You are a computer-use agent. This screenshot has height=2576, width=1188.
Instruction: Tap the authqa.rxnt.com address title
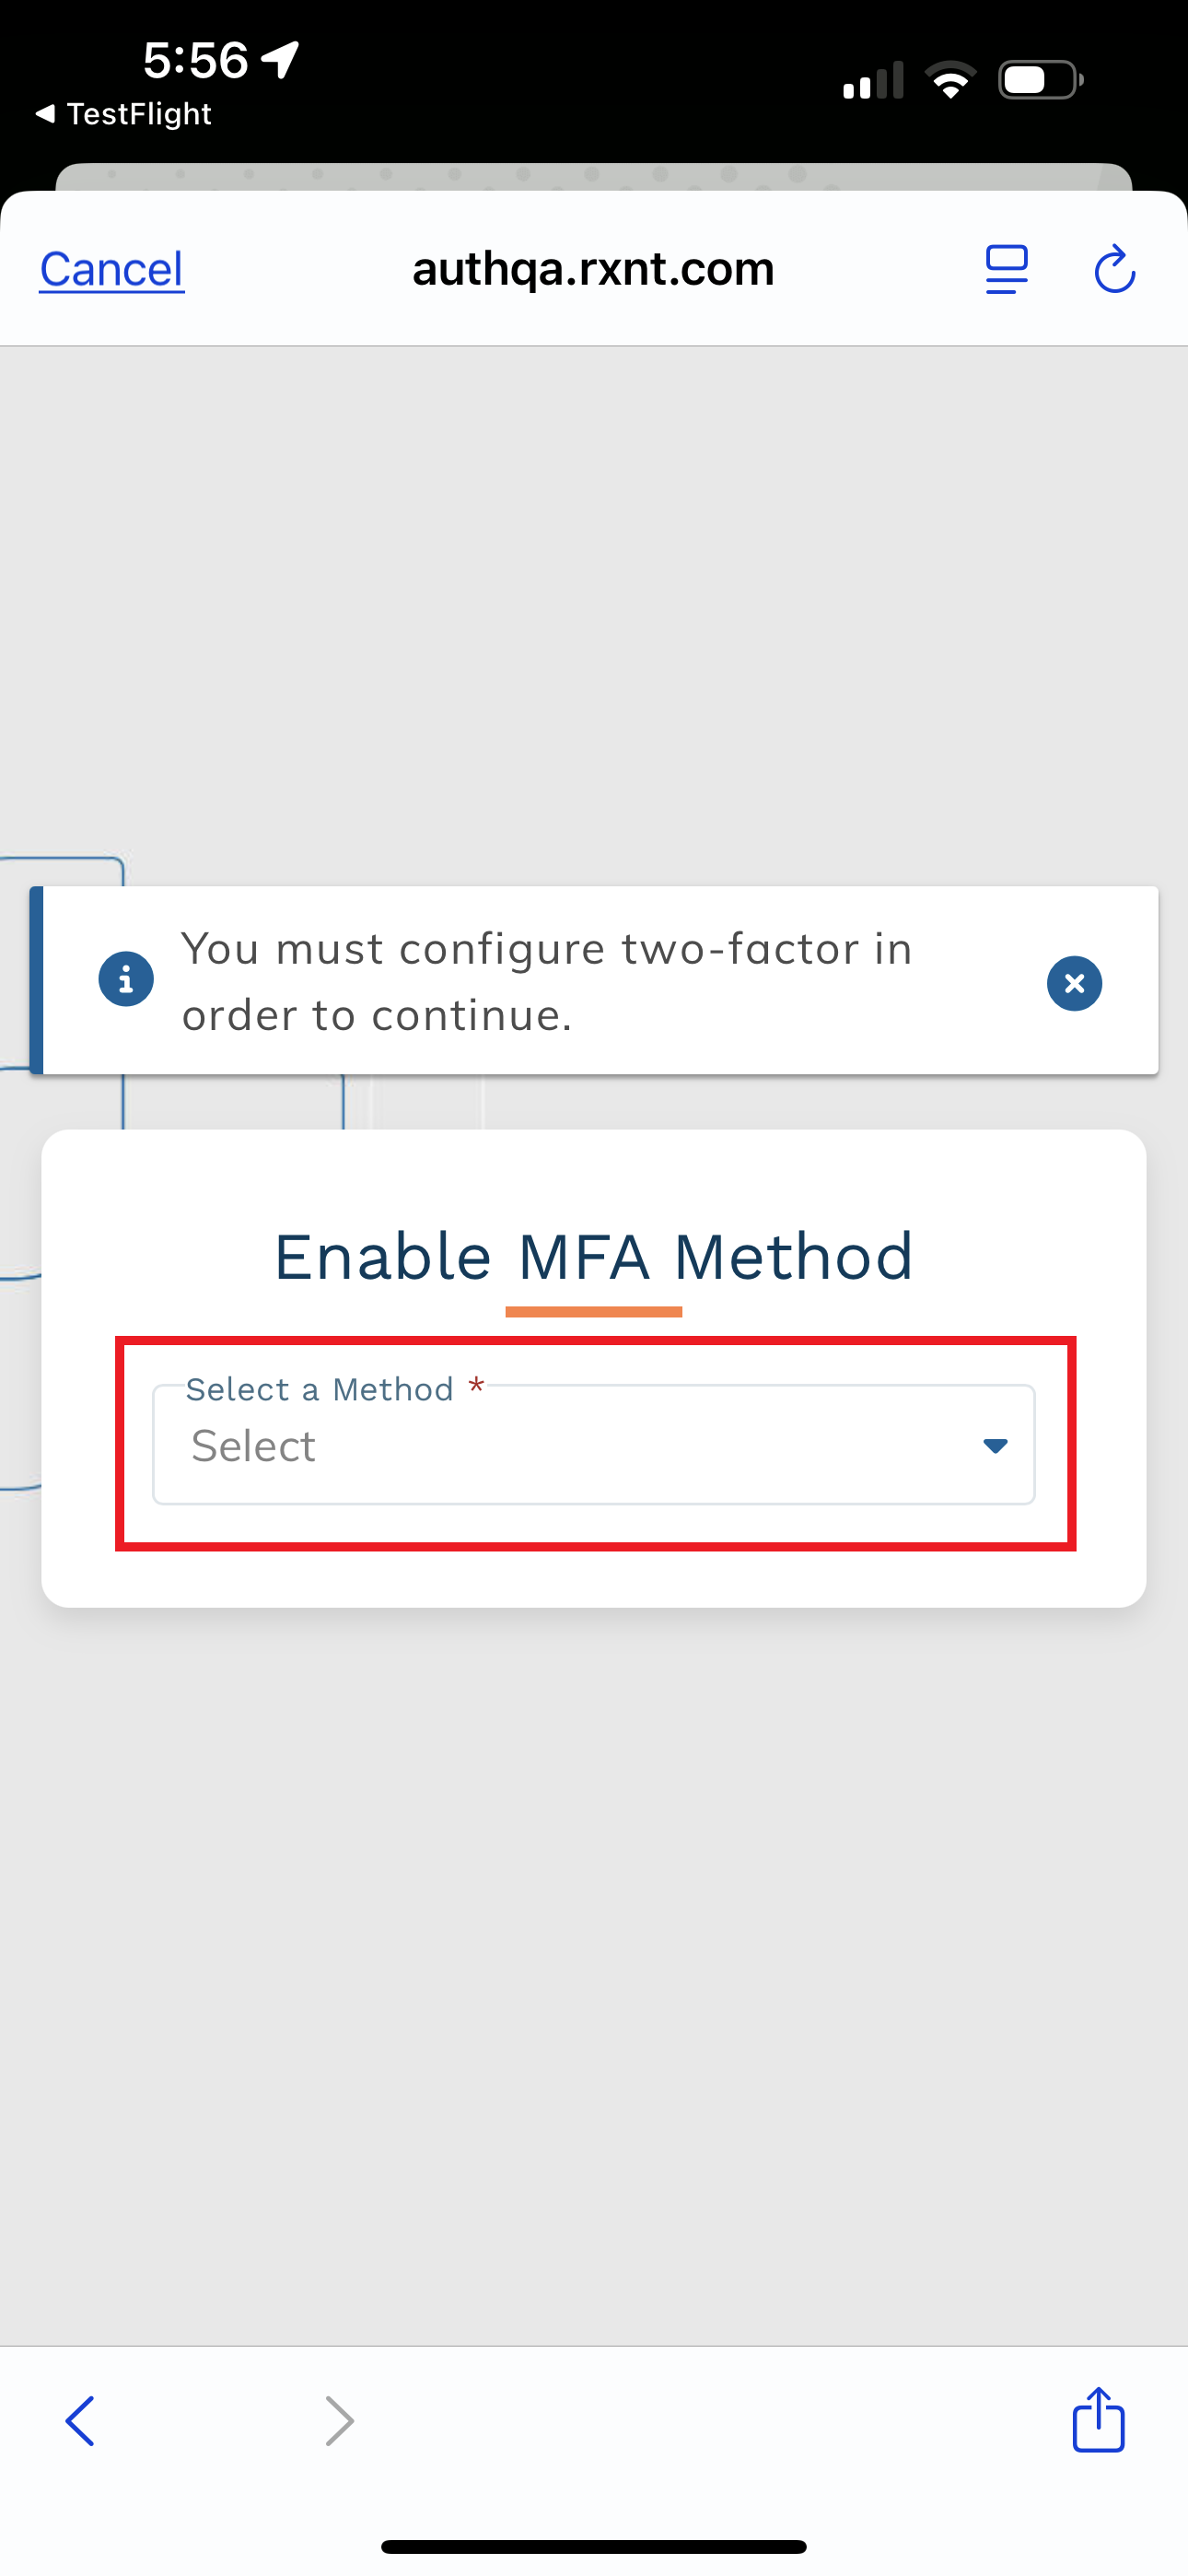(593, 268)
